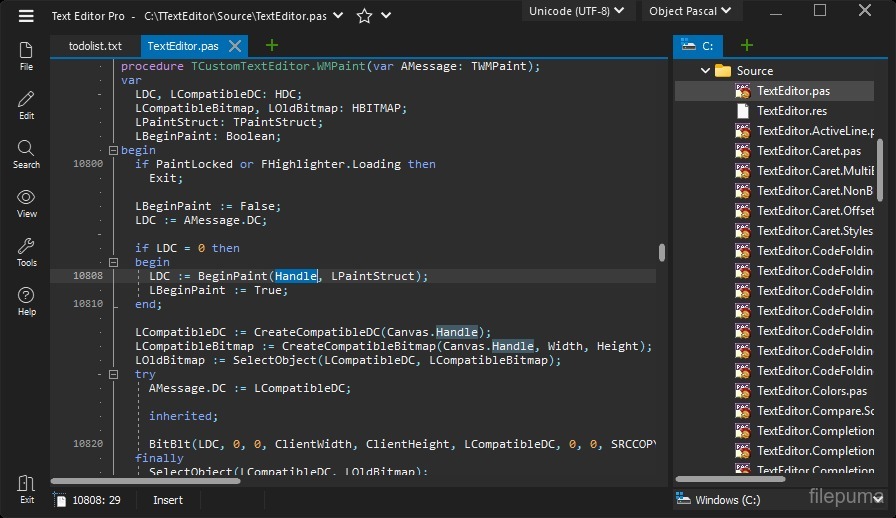Open the hamburger main menu
This screenshot has width=896, height=518.
click(26, 15)
